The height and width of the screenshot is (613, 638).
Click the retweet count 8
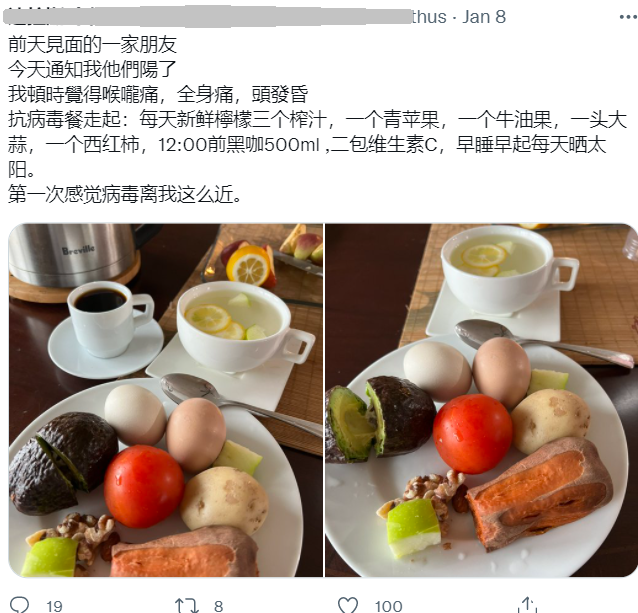(x=218, y=606)
